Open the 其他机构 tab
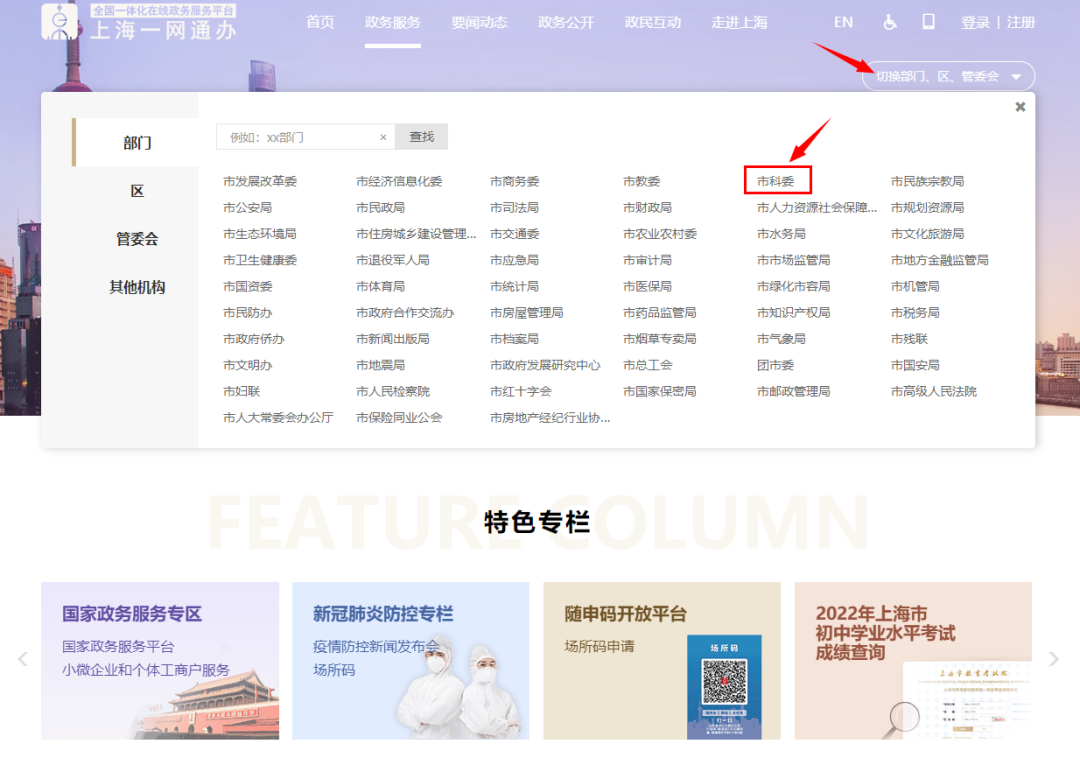The width and height of the screenshot is (1080, 772). [x=137, y=287]
